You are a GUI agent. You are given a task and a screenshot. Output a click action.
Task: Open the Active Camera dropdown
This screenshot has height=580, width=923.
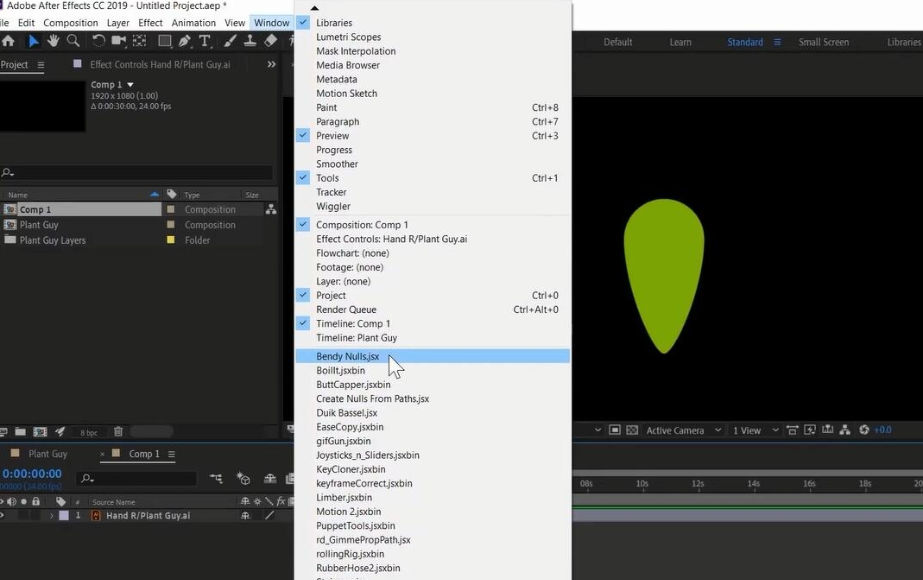point(683,430)
